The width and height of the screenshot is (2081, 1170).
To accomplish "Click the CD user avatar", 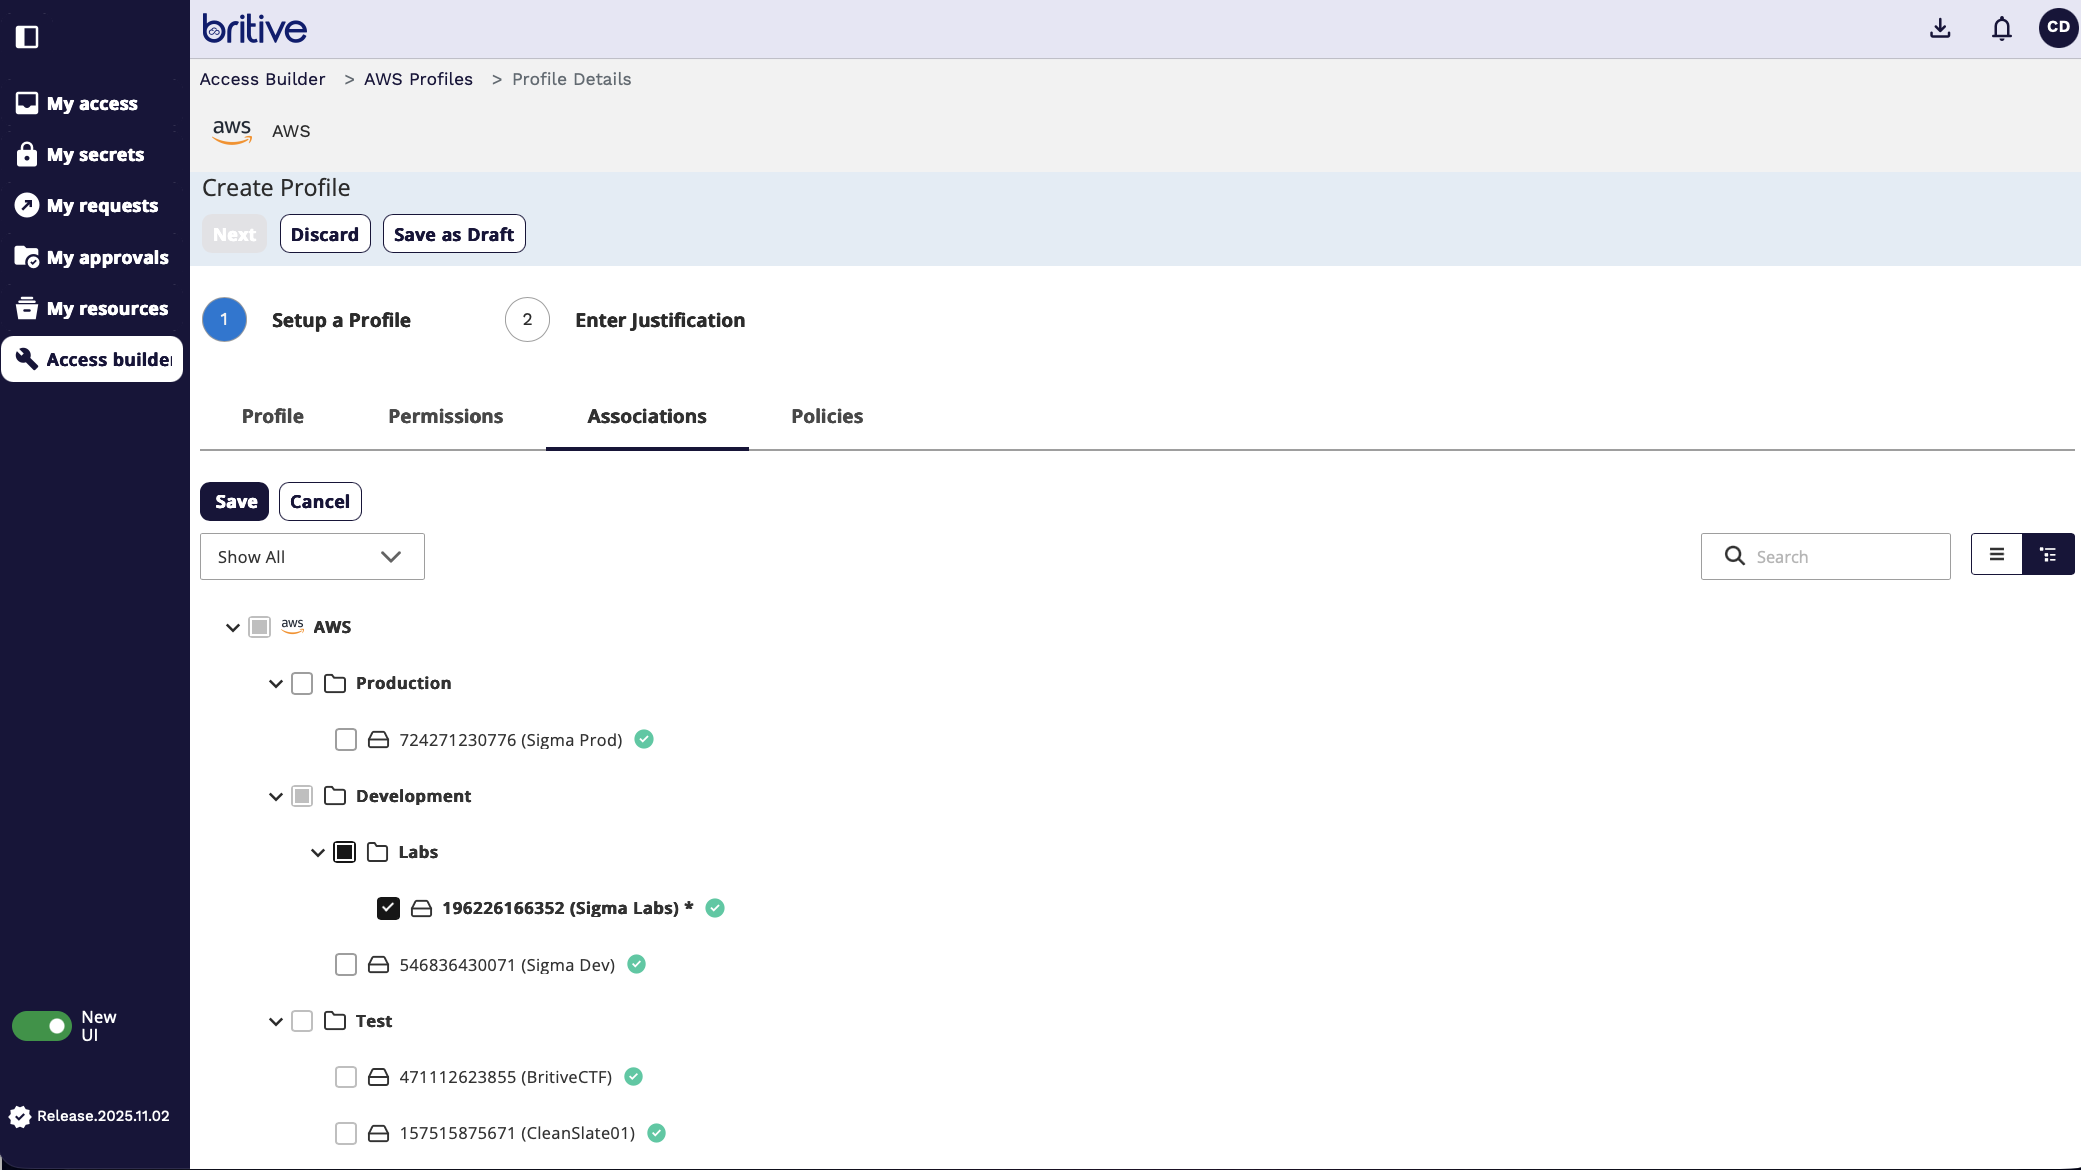I will click(x=2058, y=27).
